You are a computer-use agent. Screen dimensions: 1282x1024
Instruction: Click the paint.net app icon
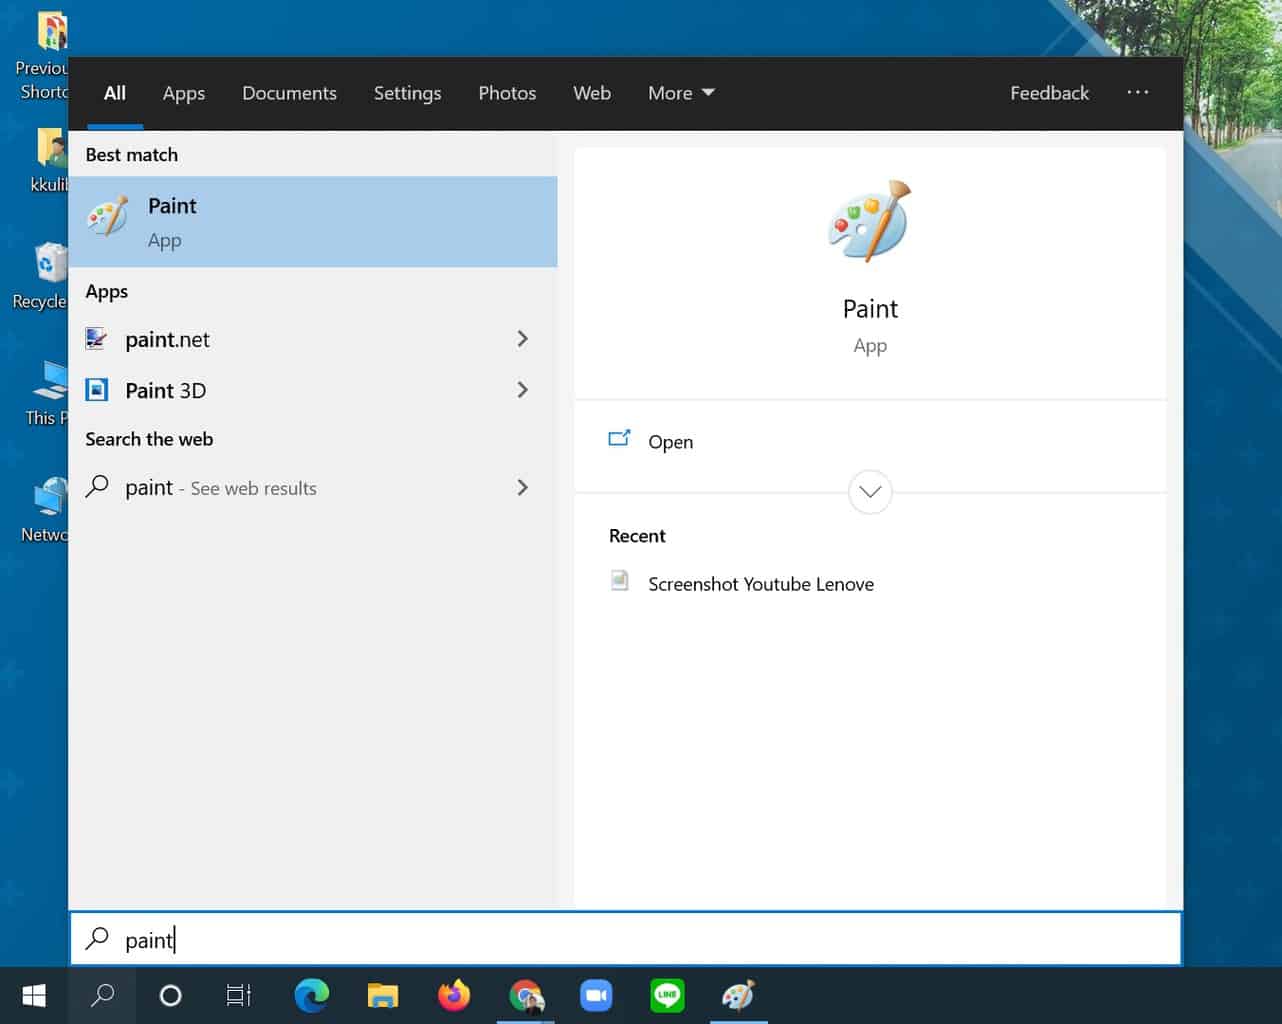pyautogui.click(x=97, y=339)
